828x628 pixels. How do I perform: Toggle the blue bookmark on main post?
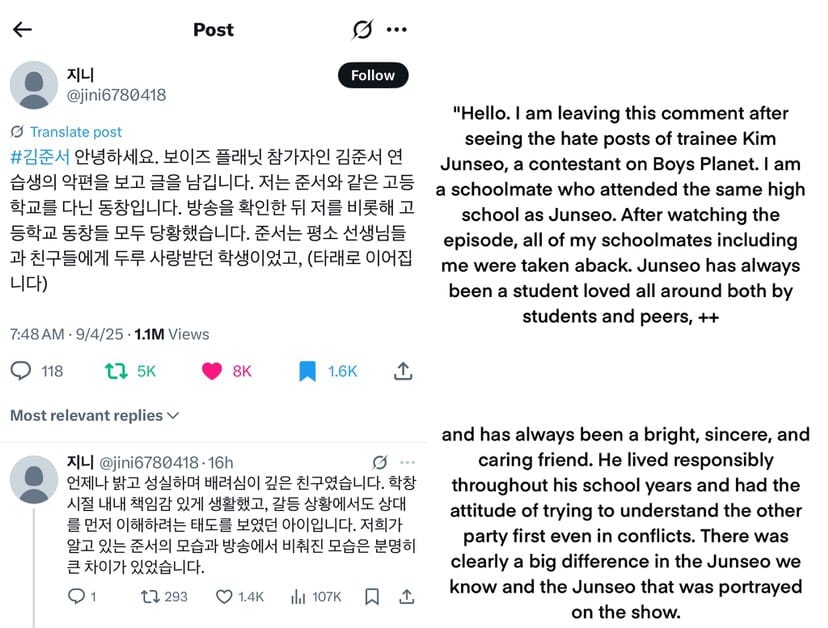tap(307, 371)
